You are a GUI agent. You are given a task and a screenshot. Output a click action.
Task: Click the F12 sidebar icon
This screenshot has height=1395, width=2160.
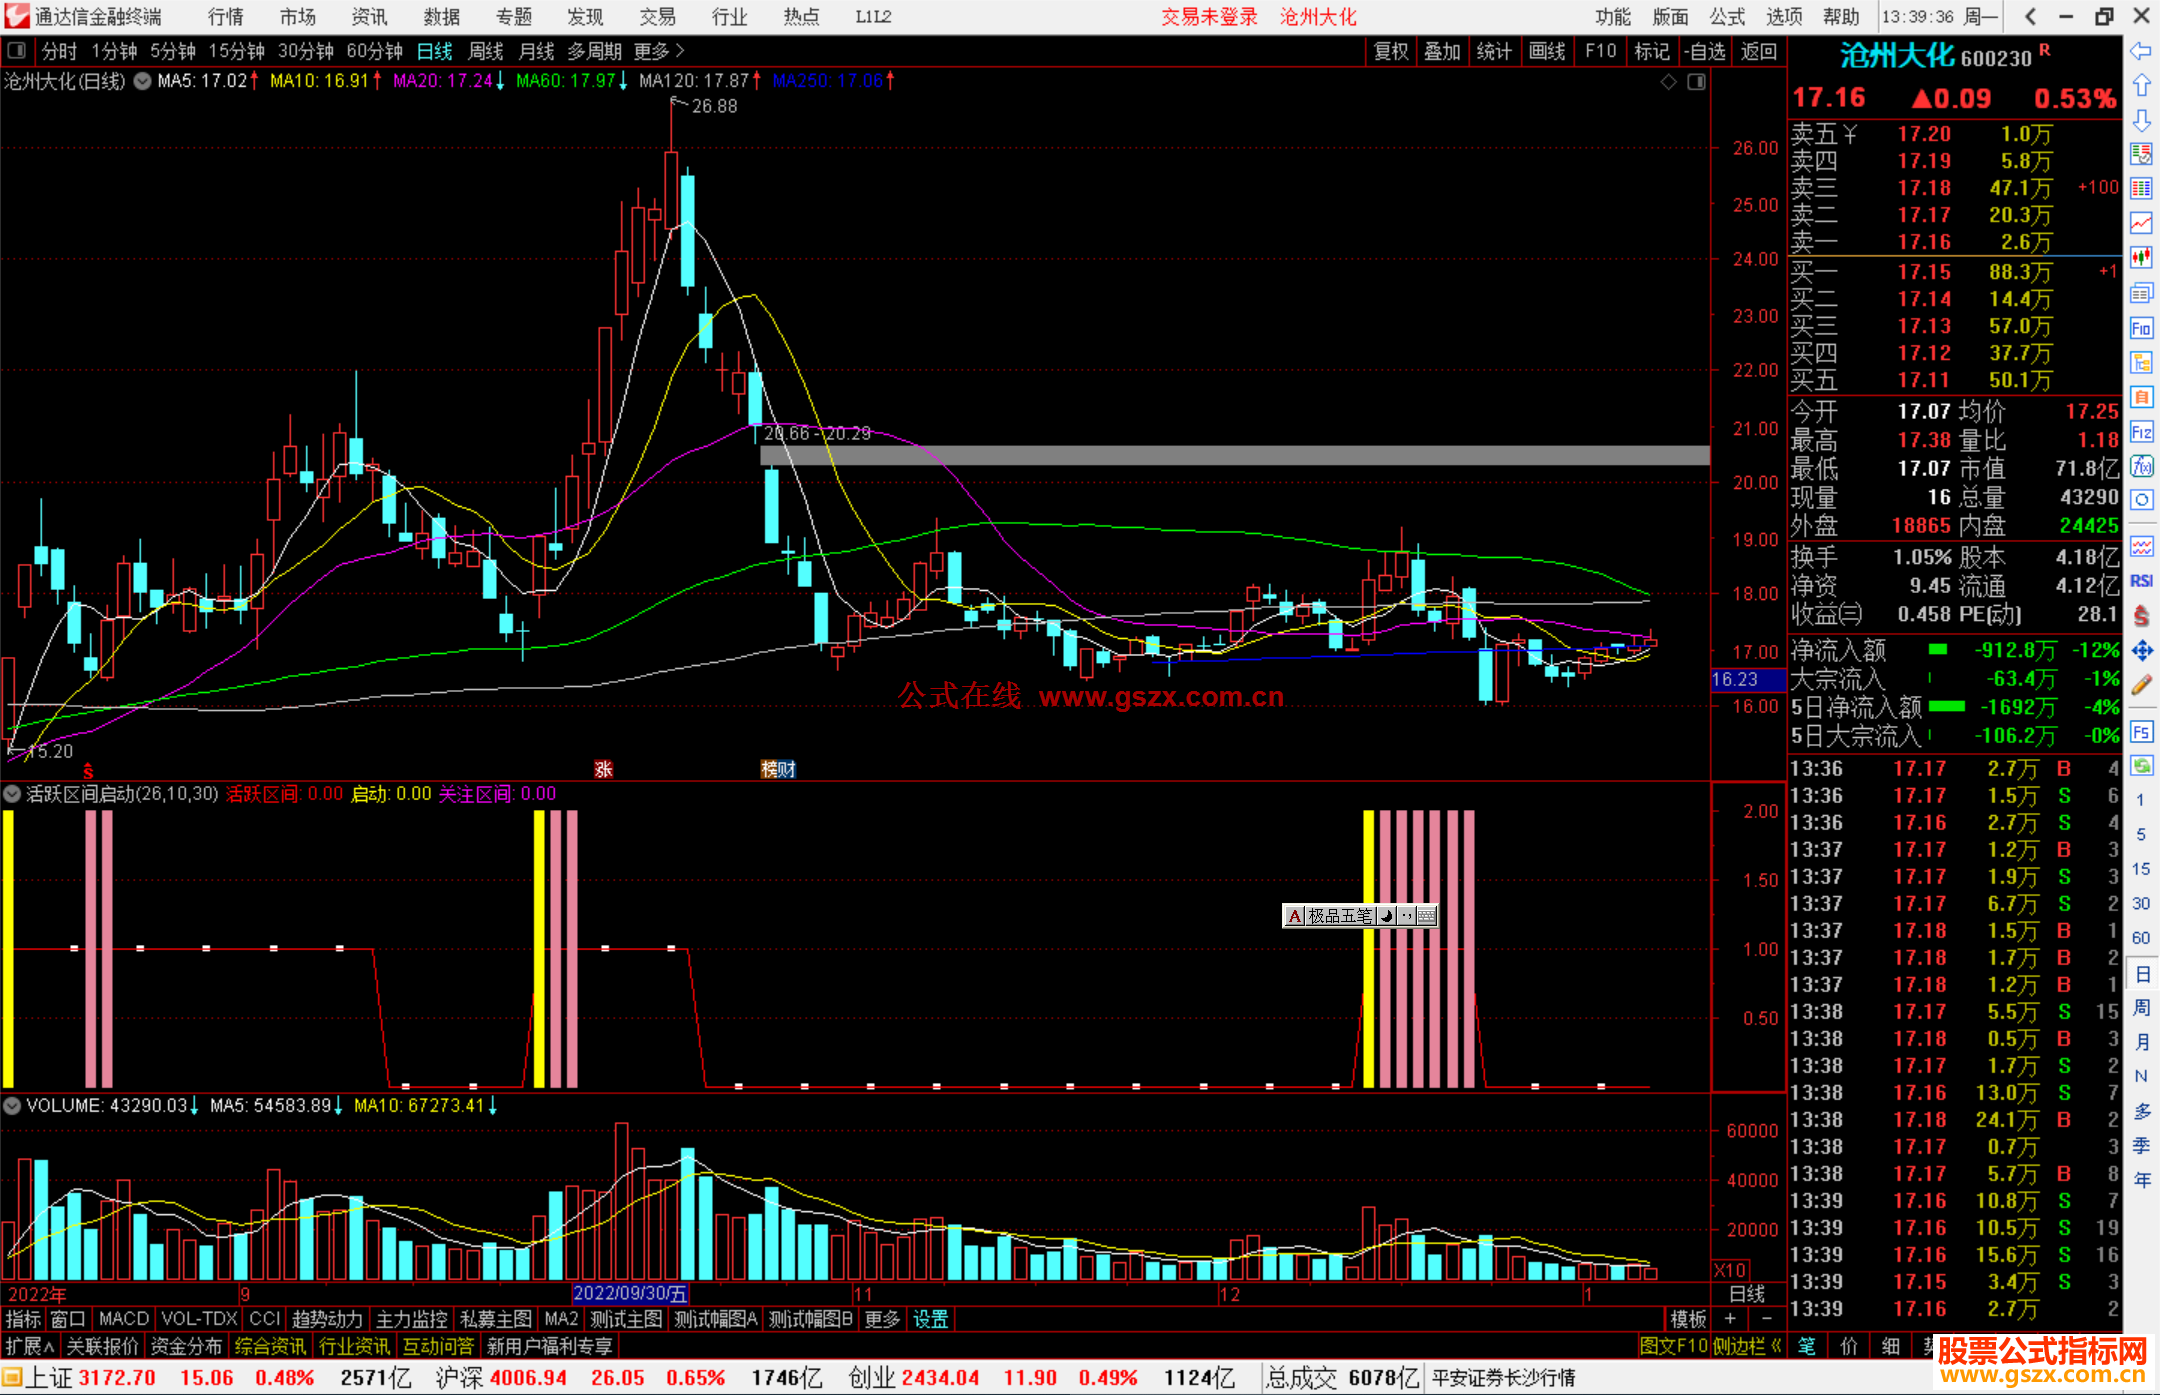[x=2141, y=432]
